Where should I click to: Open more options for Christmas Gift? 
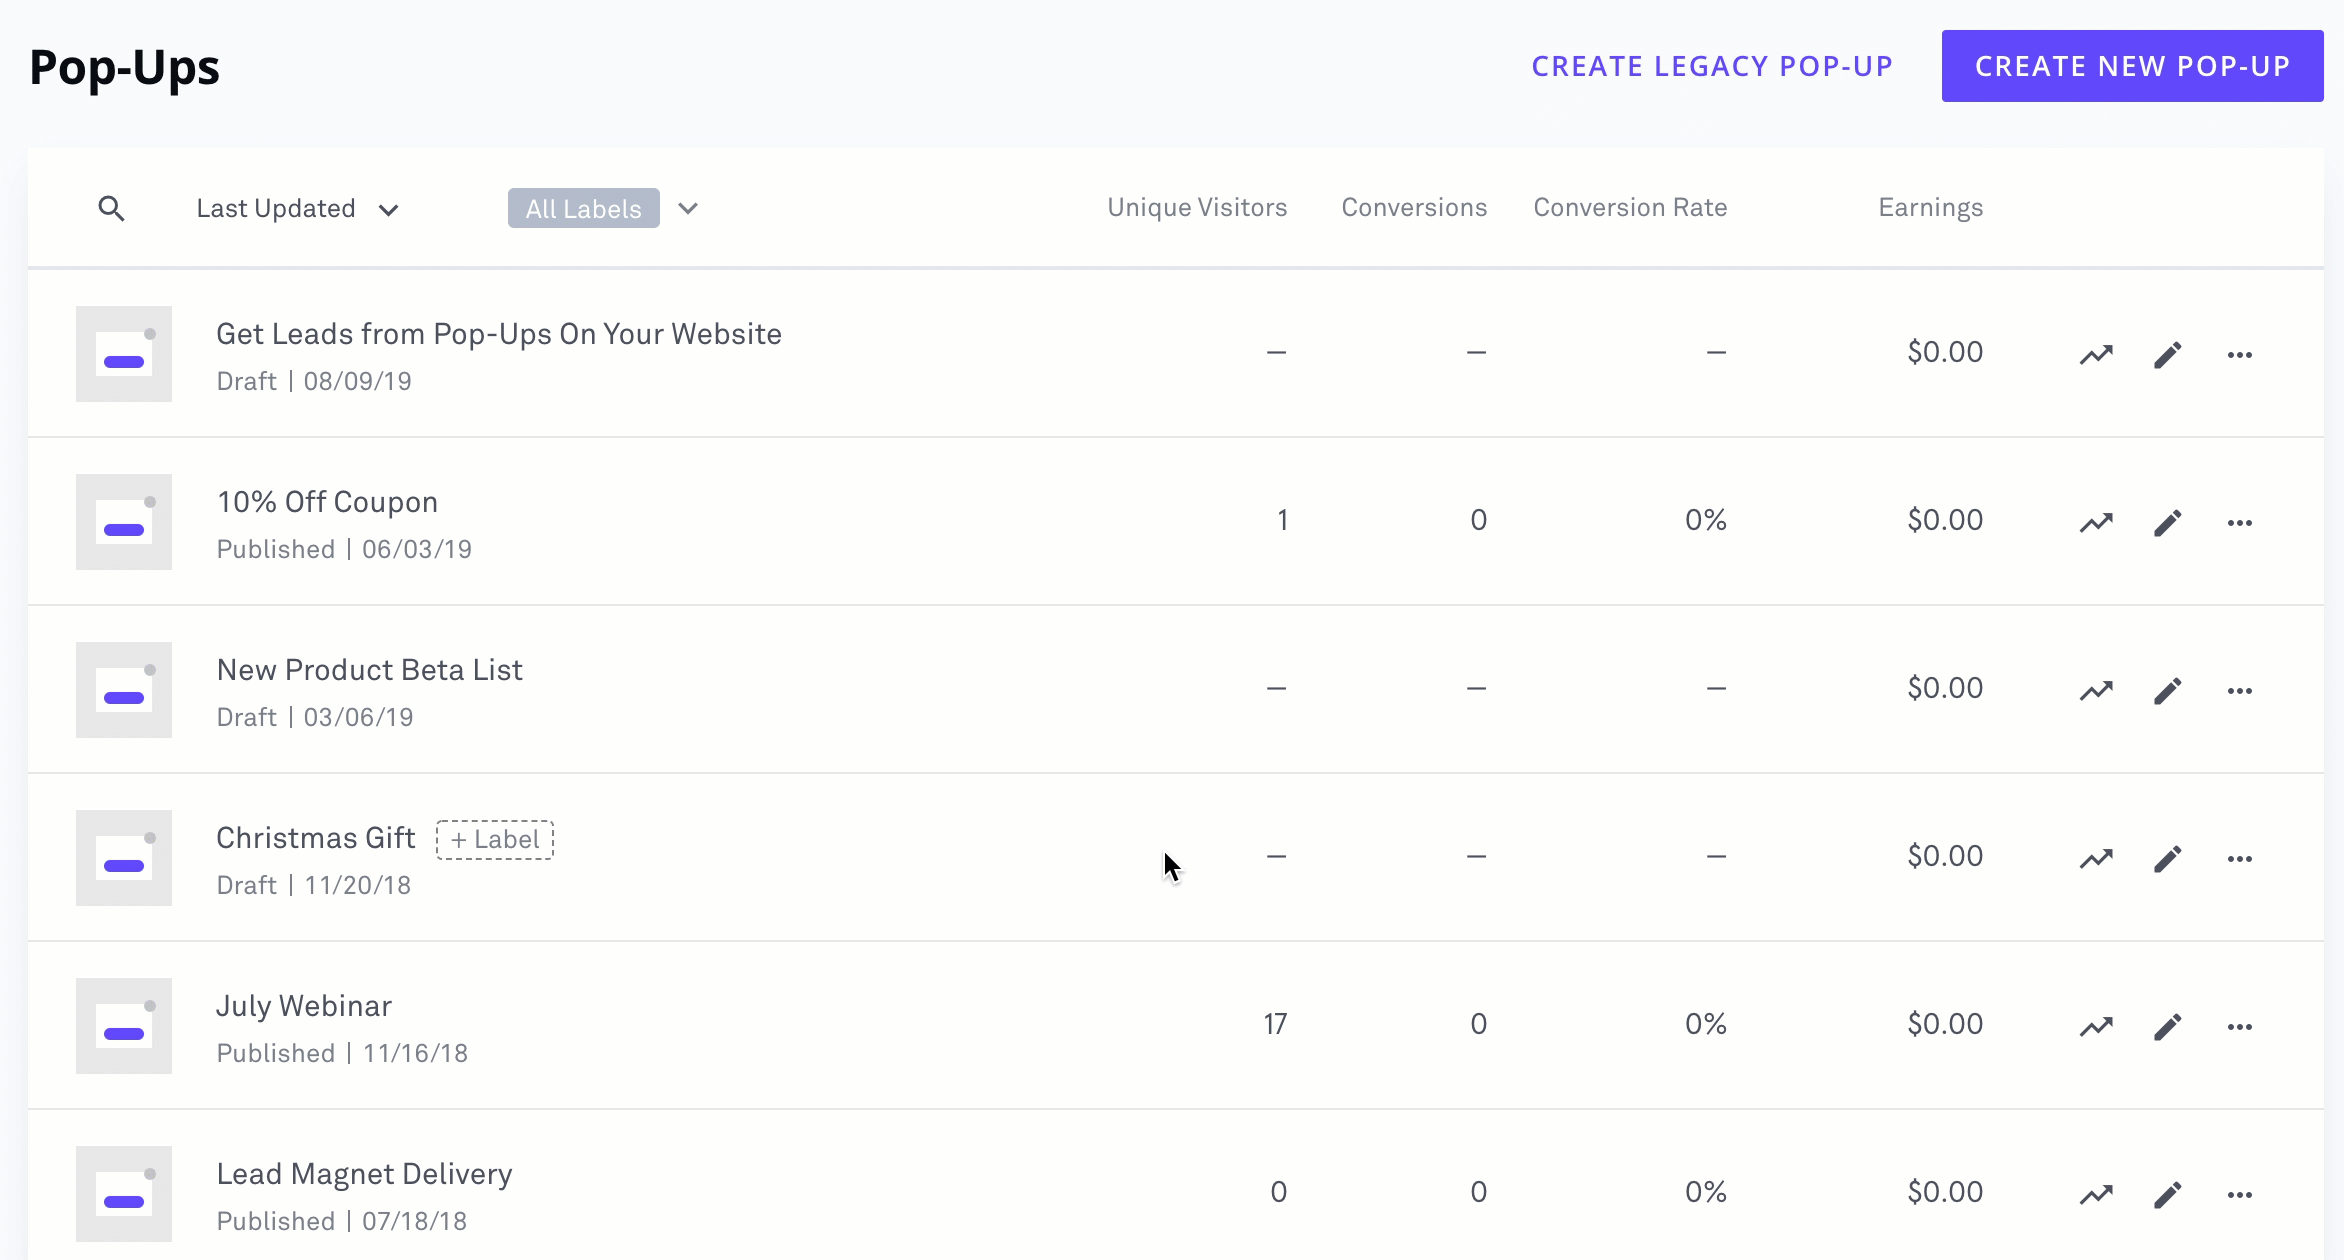[2240, 858]
